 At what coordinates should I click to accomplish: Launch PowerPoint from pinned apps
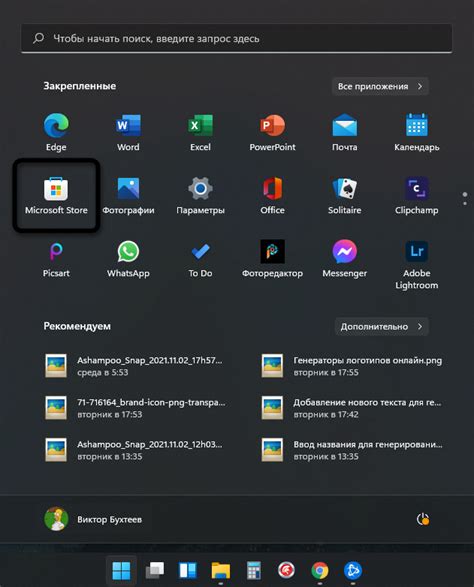(x=272, y=133)
